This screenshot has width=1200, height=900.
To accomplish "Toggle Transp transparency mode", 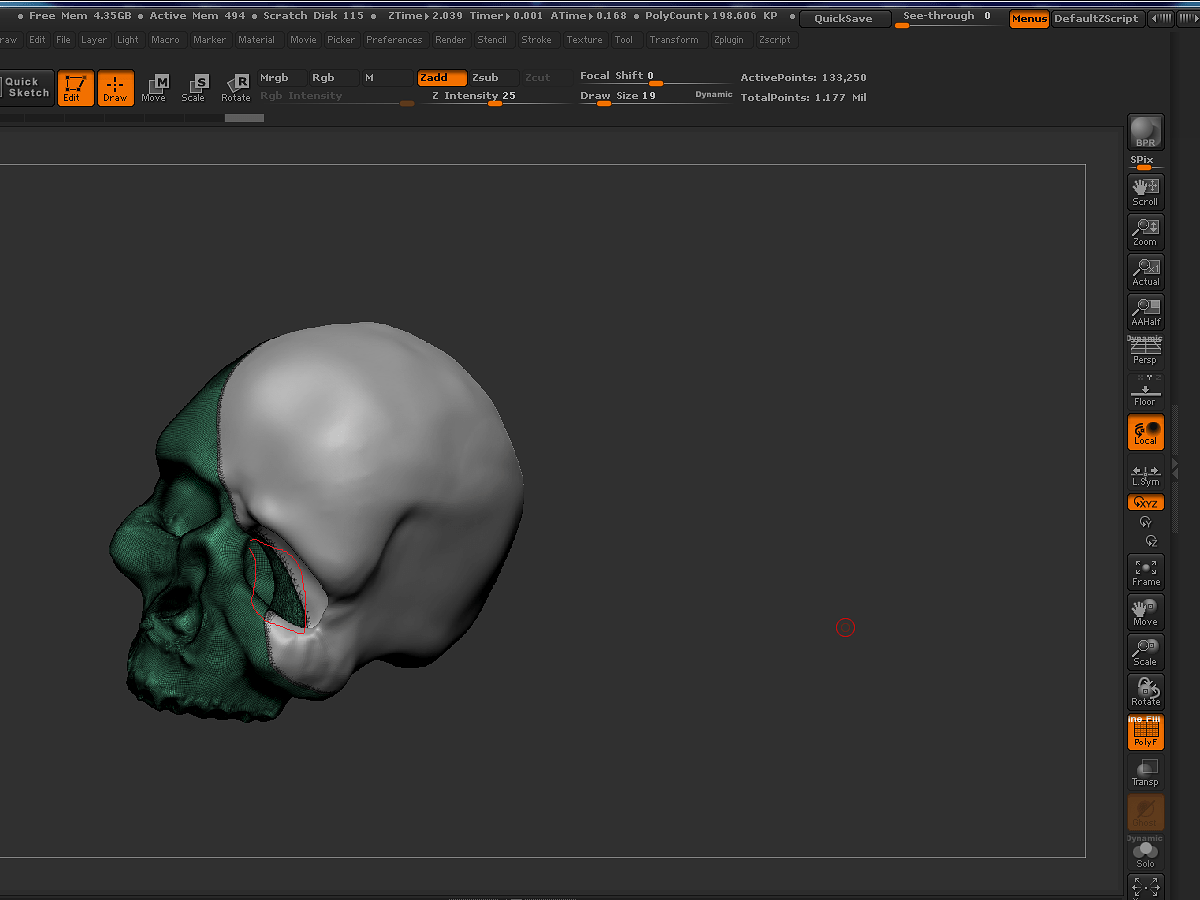I will point(1146,772).
